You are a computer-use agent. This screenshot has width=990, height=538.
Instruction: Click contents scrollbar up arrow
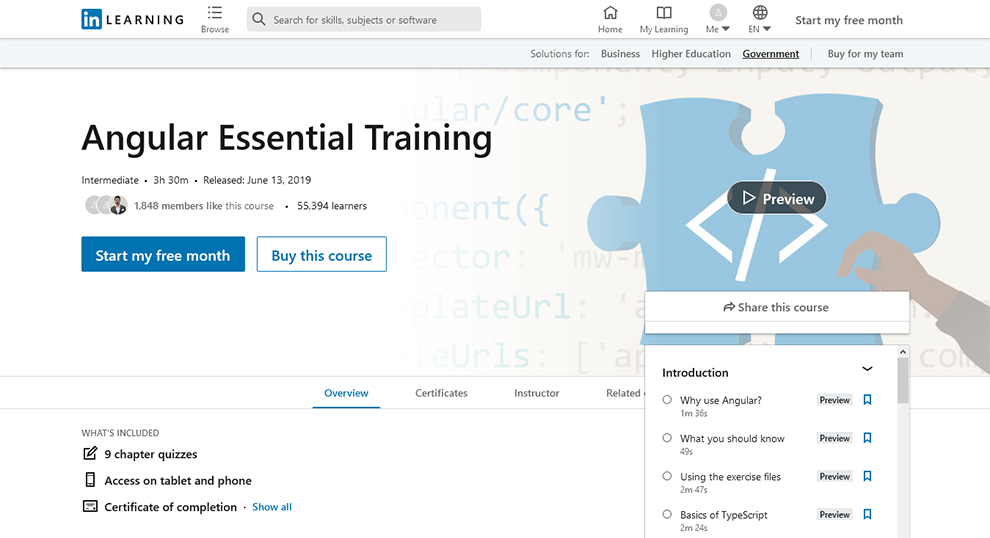tap(903, 352)
